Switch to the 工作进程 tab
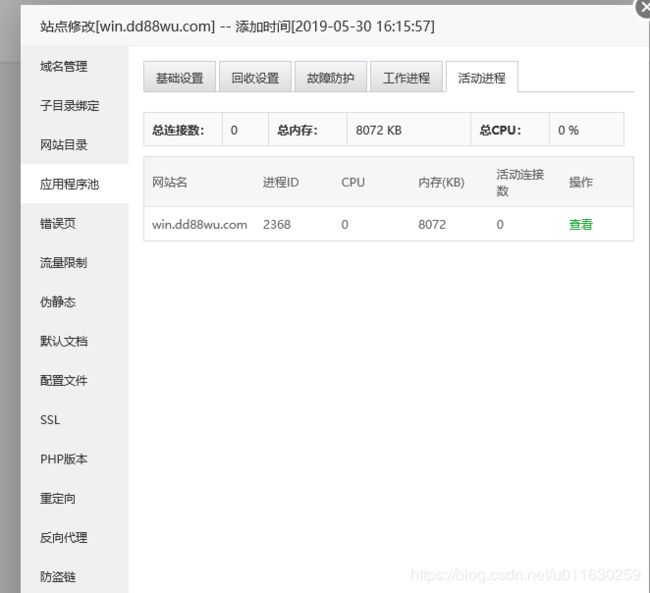This screenshot has height=593, width=650. point(406,77)
